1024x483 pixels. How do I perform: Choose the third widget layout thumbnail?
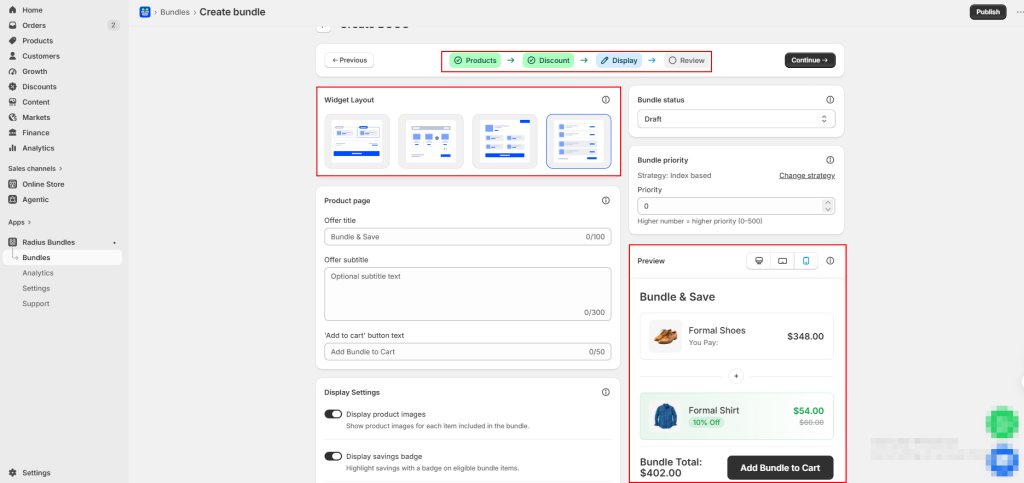pos(505,142)
